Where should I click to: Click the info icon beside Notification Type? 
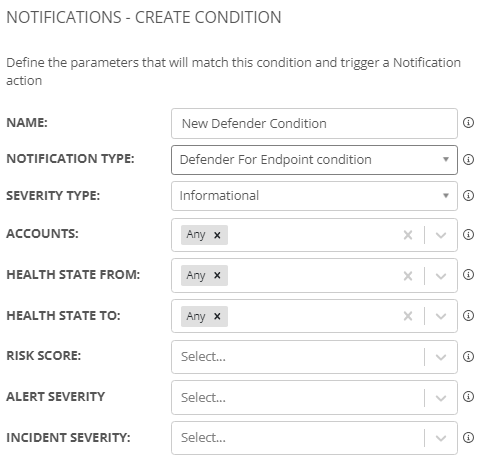(468, 159)
